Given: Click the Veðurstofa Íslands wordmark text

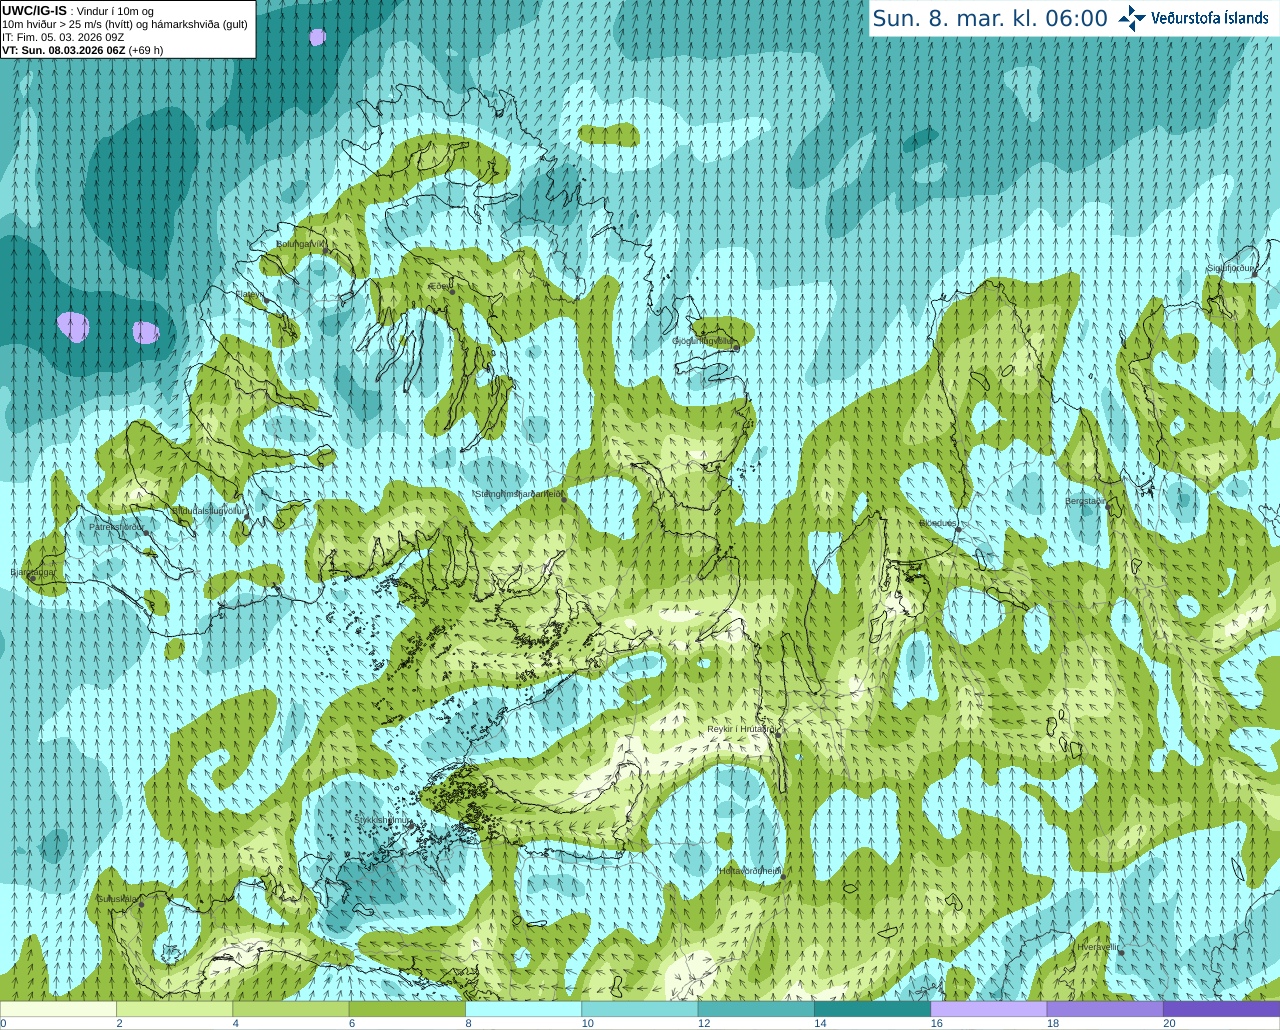Looking at the screenshot, I should 1210,18.
